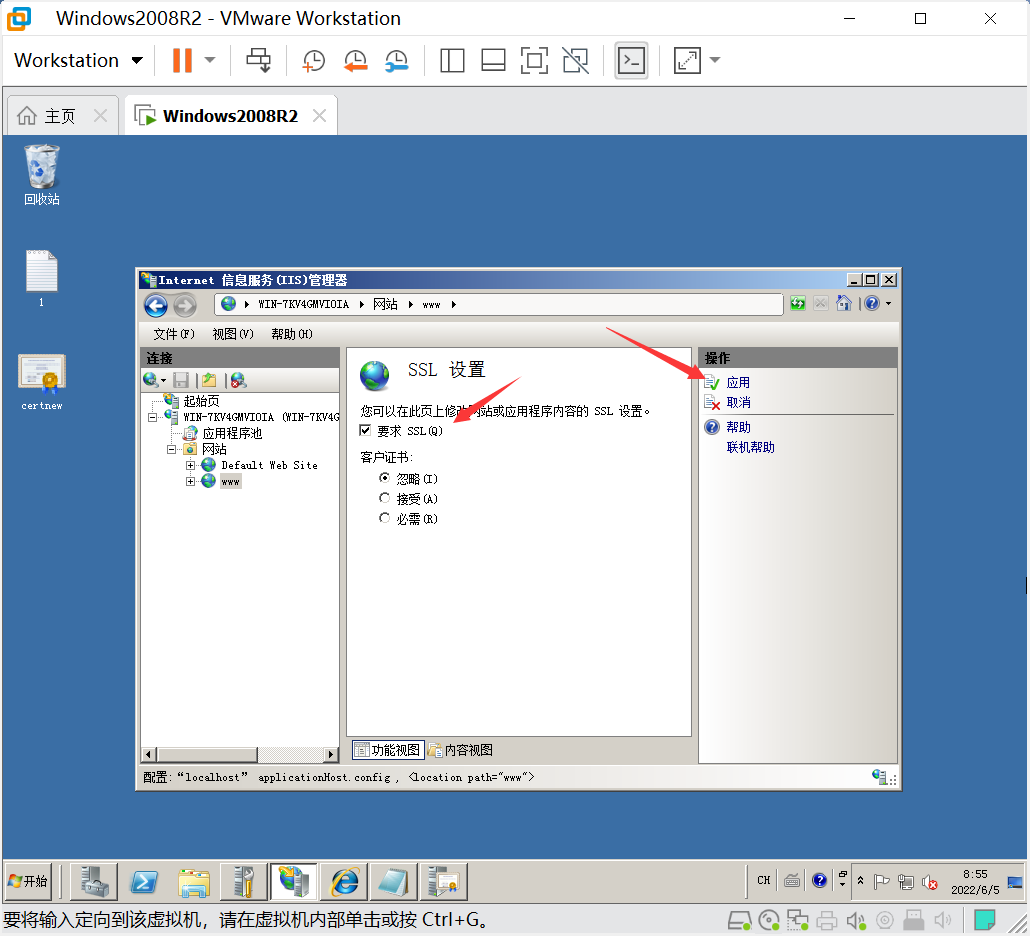The image size is (1030, 936).
Task: Expand the breadcrumb arrow after www
Action: tap(453, 304)
